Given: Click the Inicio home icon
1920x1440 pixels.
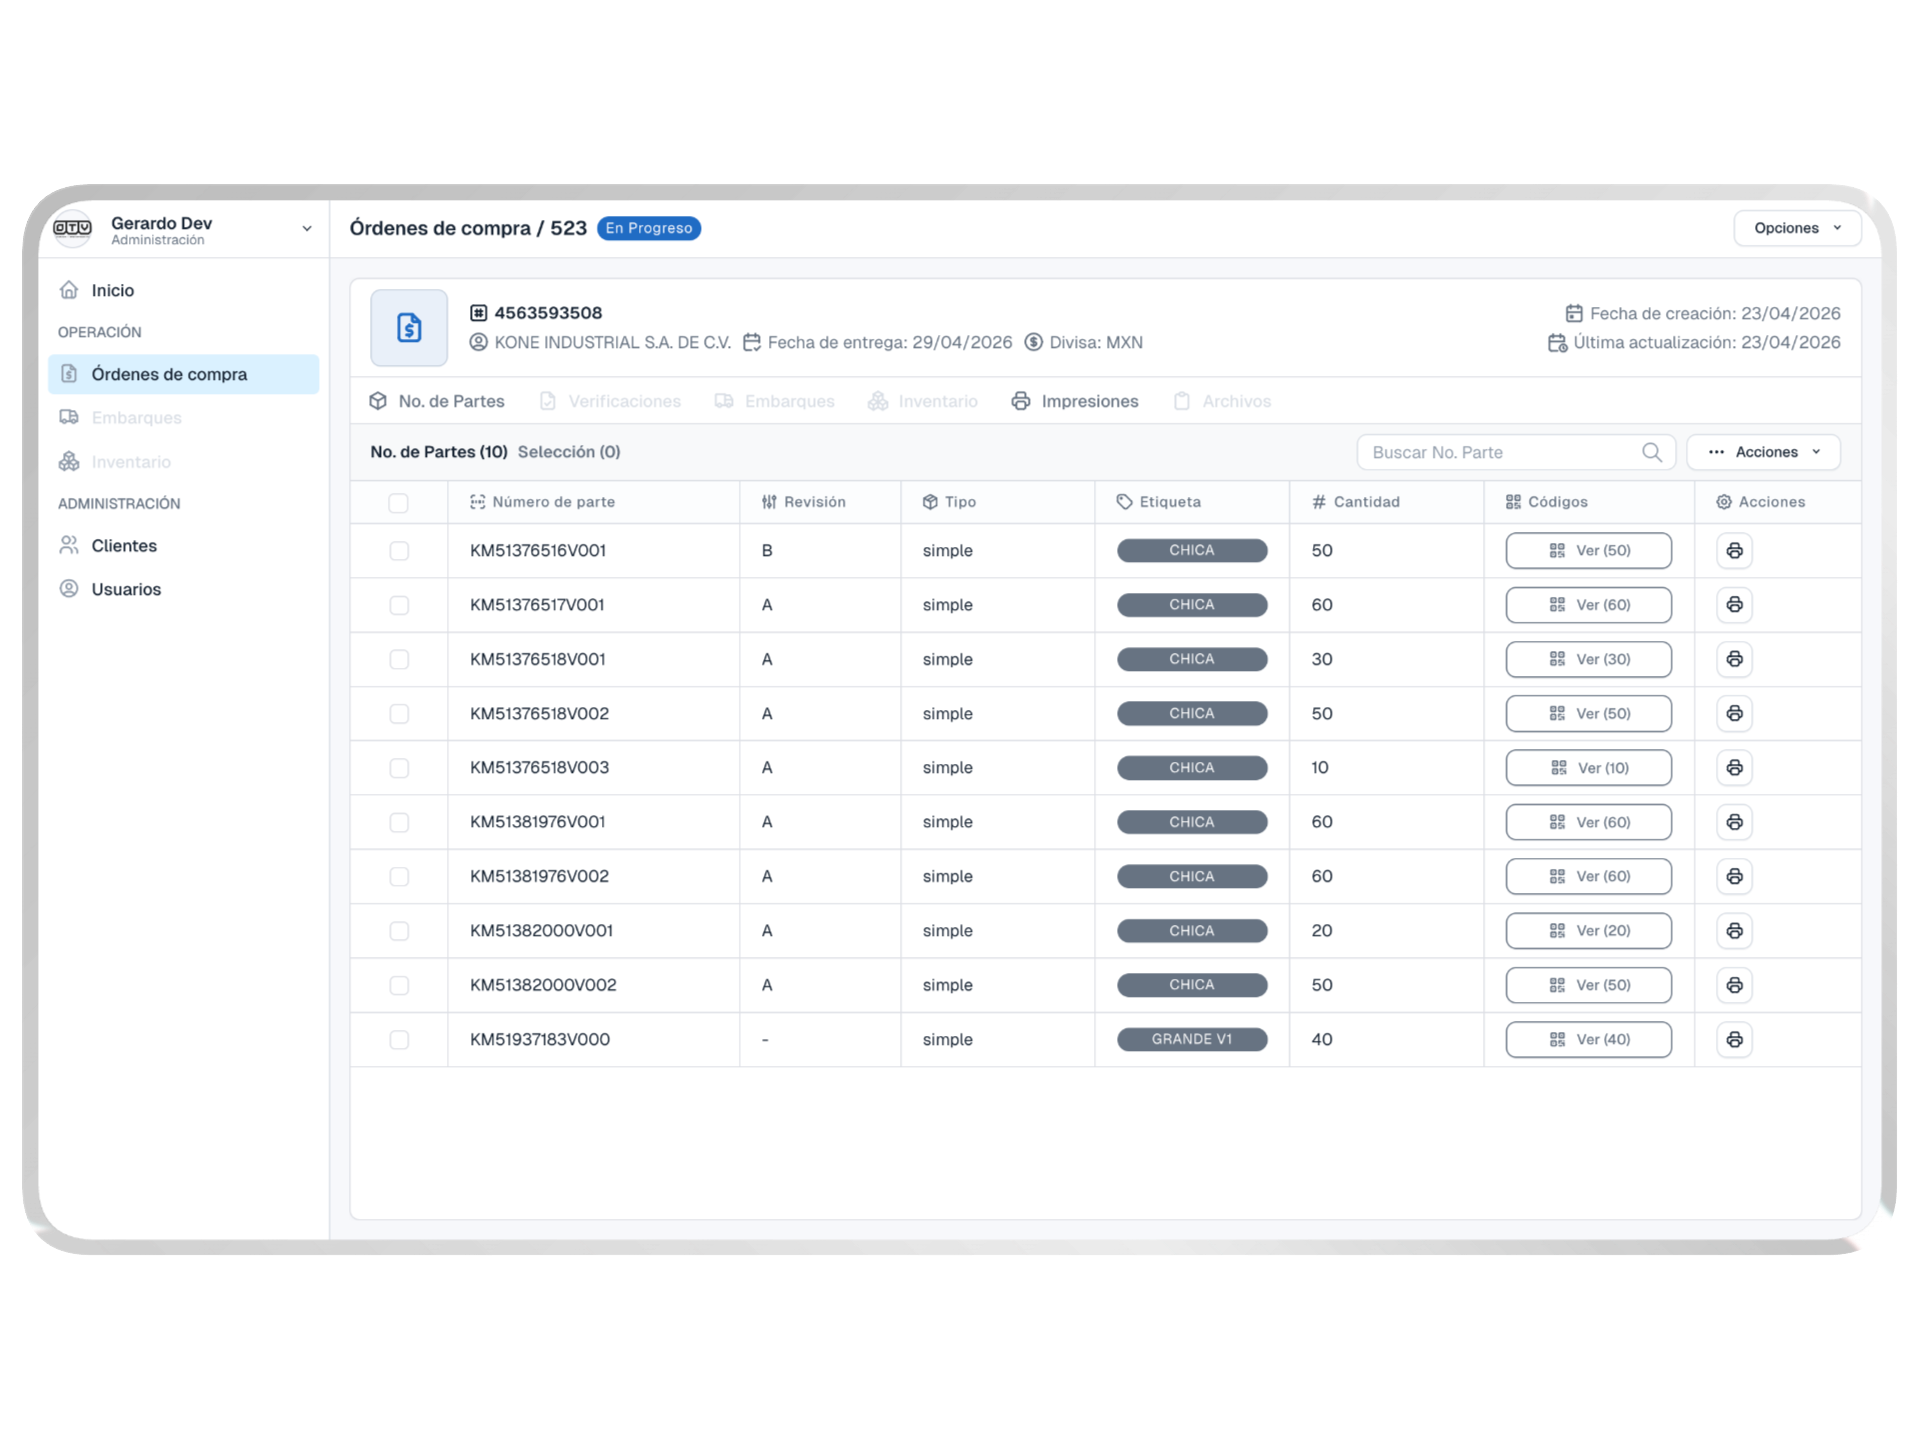Looking at the screenshot, I should [69, 290].
